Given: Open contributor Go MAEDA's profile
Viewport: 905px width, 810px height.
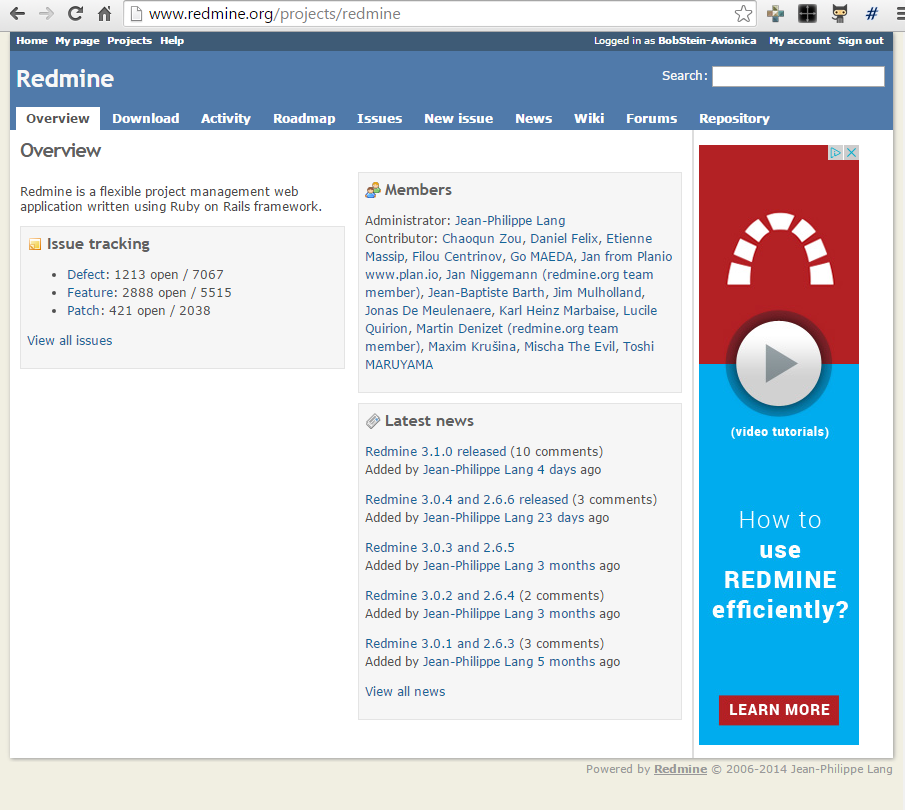Looking at the screenshot, I should [541, 256].
